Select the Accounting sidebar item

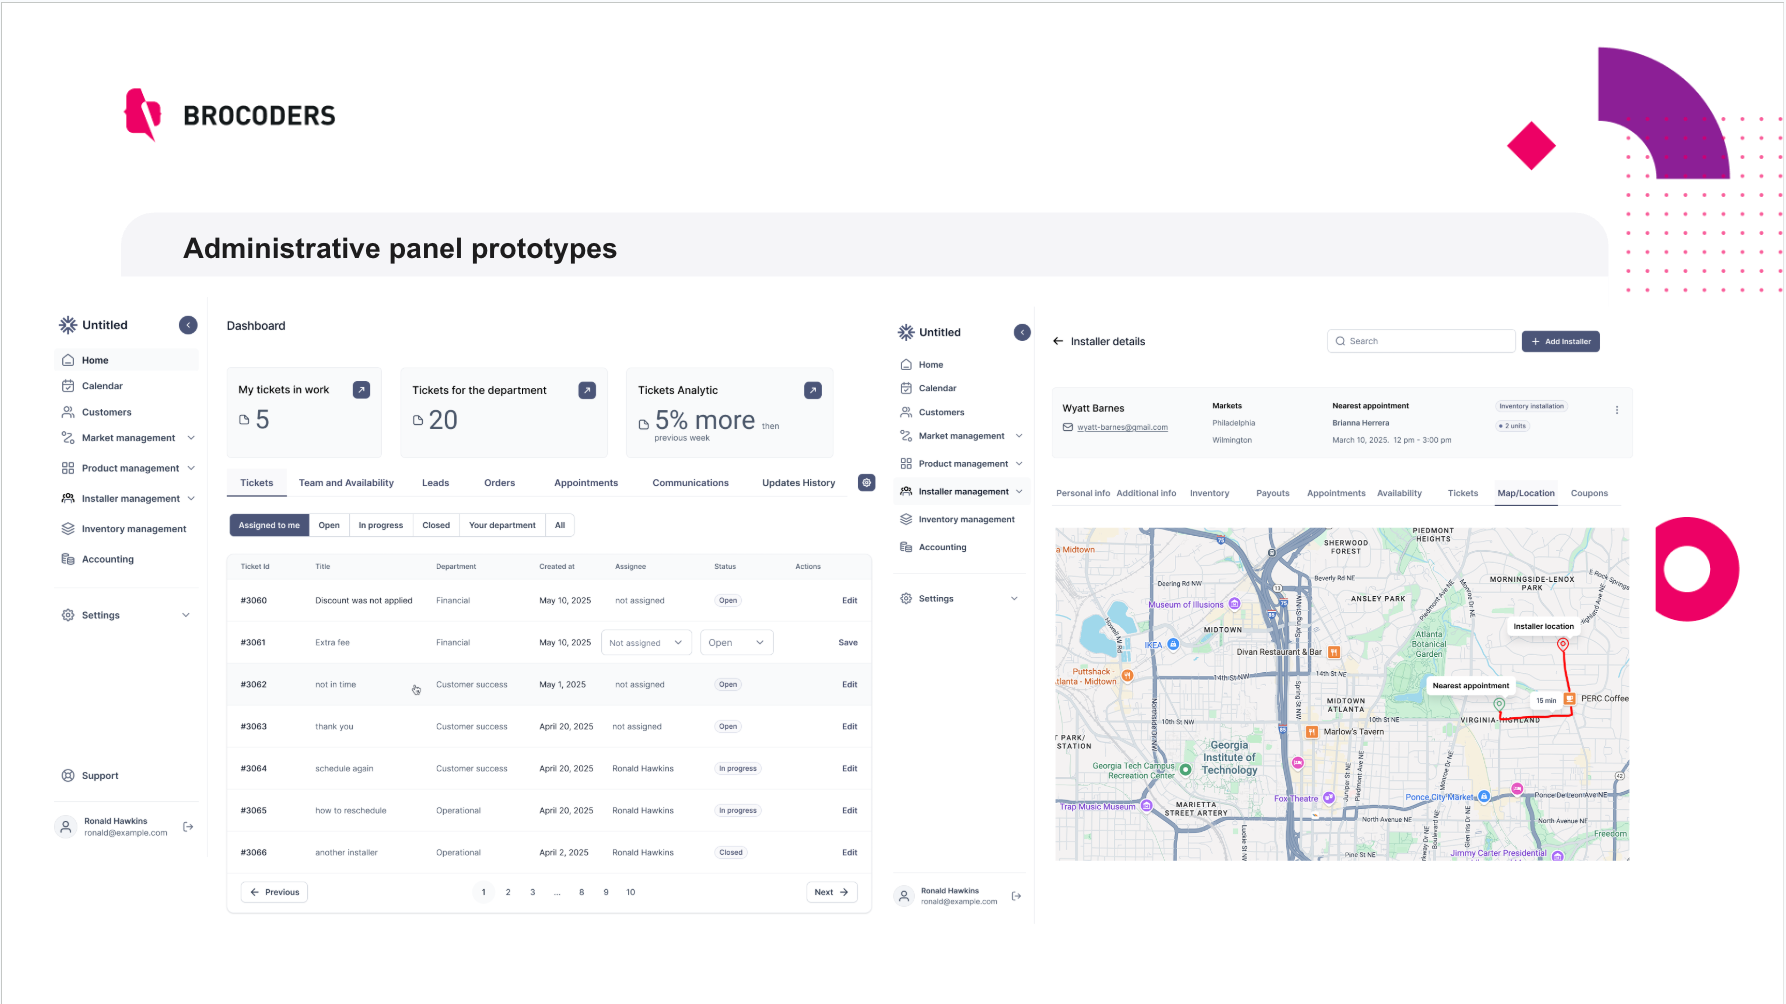[106, 558]
